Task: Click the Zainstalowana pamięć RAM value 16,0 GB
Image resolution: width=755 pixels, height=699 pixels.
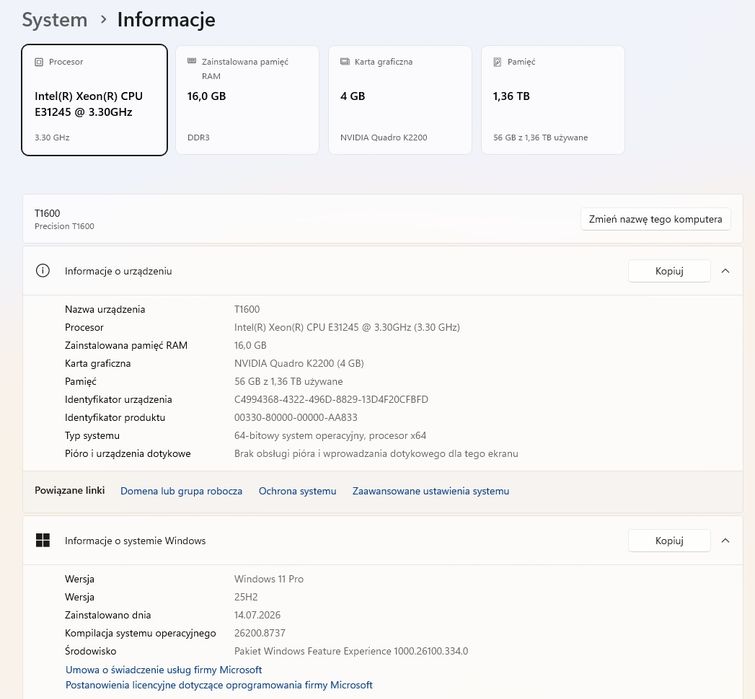Action: [250, 345]
